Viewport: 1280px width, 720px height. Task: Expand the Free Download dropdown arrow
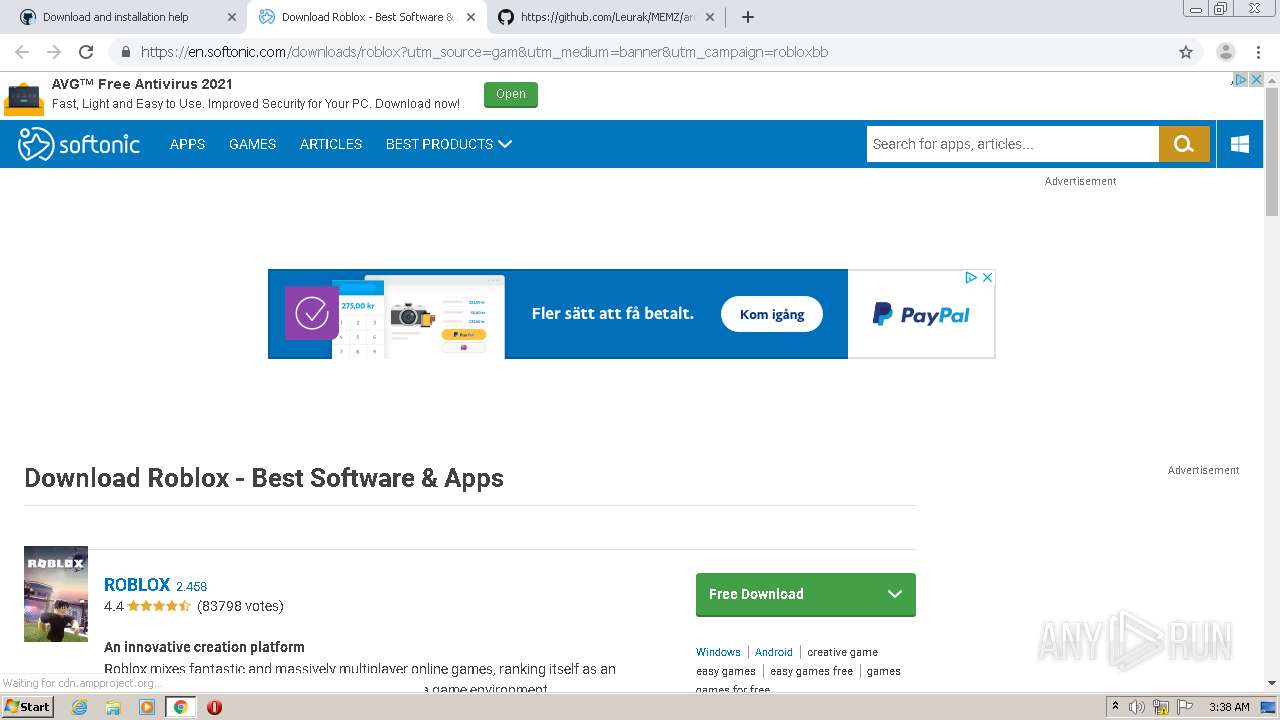pos(895,594)
